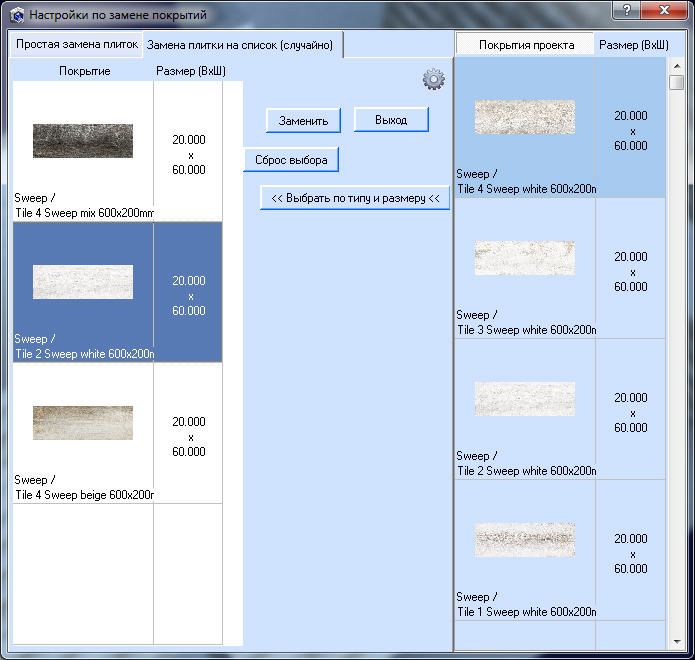
Task: Select Tile 4 Sweep white in project list
Action: click(525, 117)
